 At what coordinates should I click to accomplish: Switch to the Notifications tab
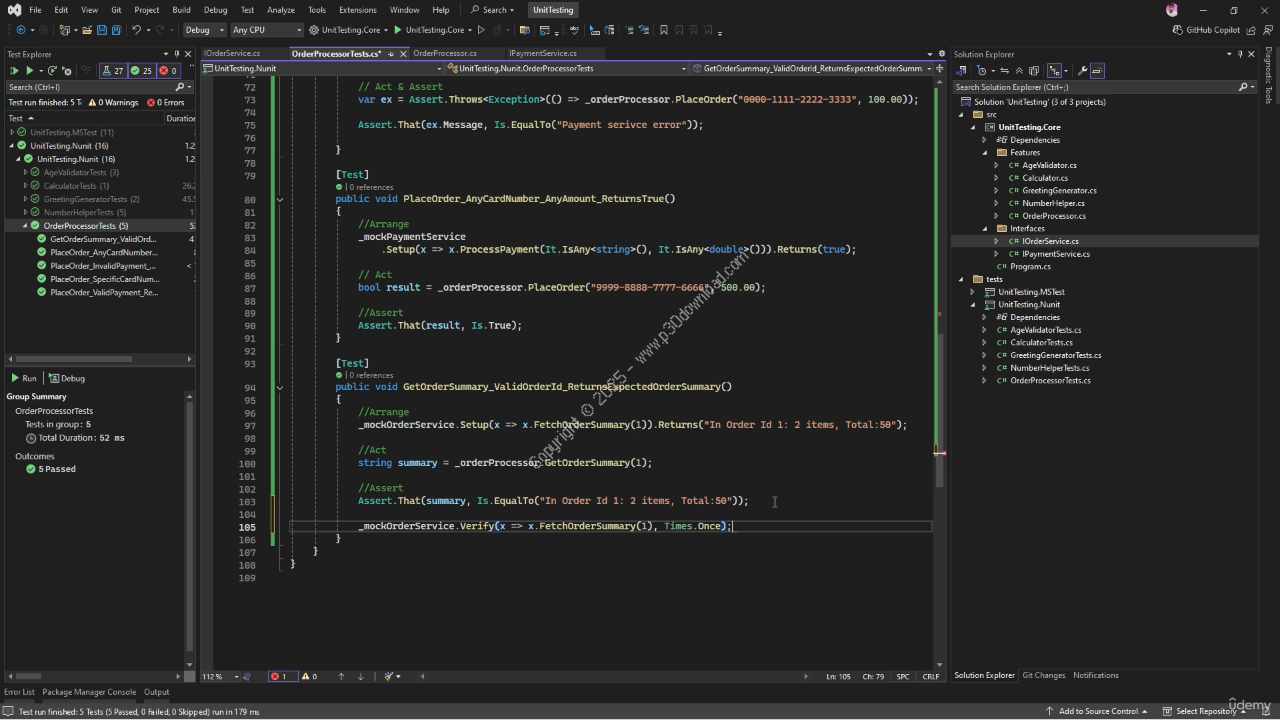pyautogui.click(x=1095, y=675)
